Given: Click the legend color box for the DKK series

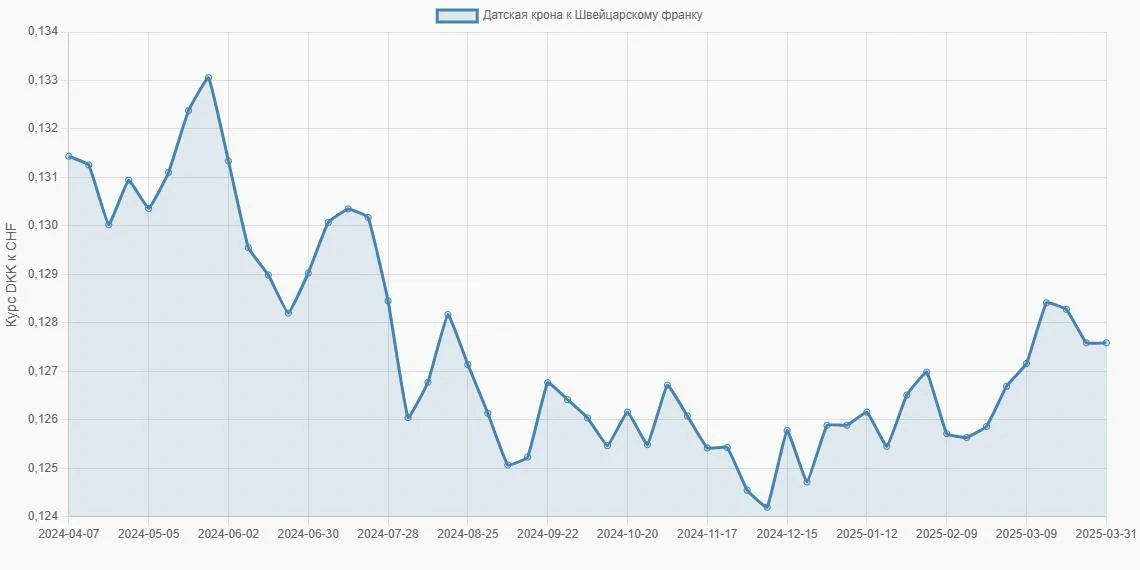Looking at the screenshot, I should [x=456, y=15].
